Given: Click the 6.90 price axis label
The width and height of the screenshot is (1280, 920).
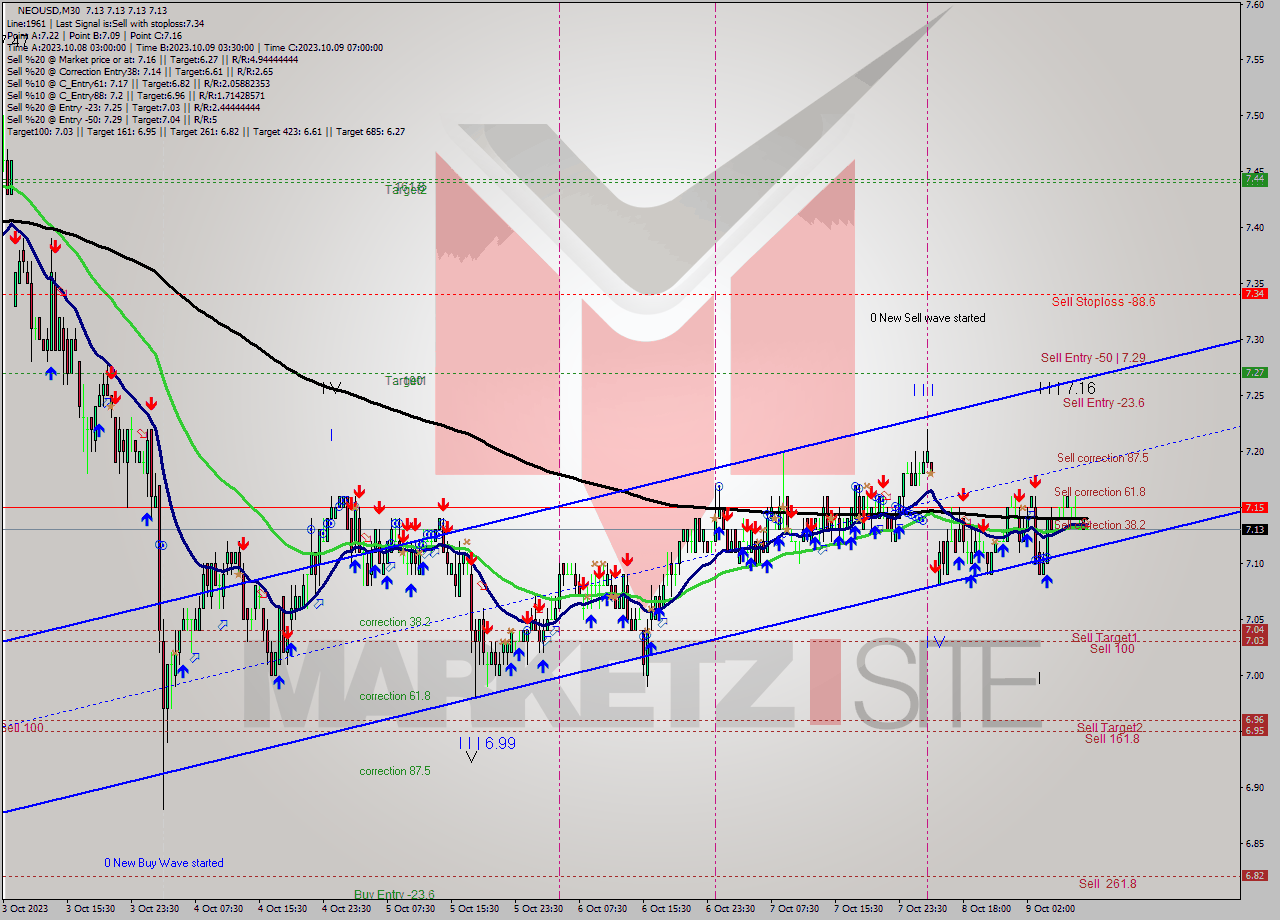Looking at the screenshot, I should pos(1254,787).
